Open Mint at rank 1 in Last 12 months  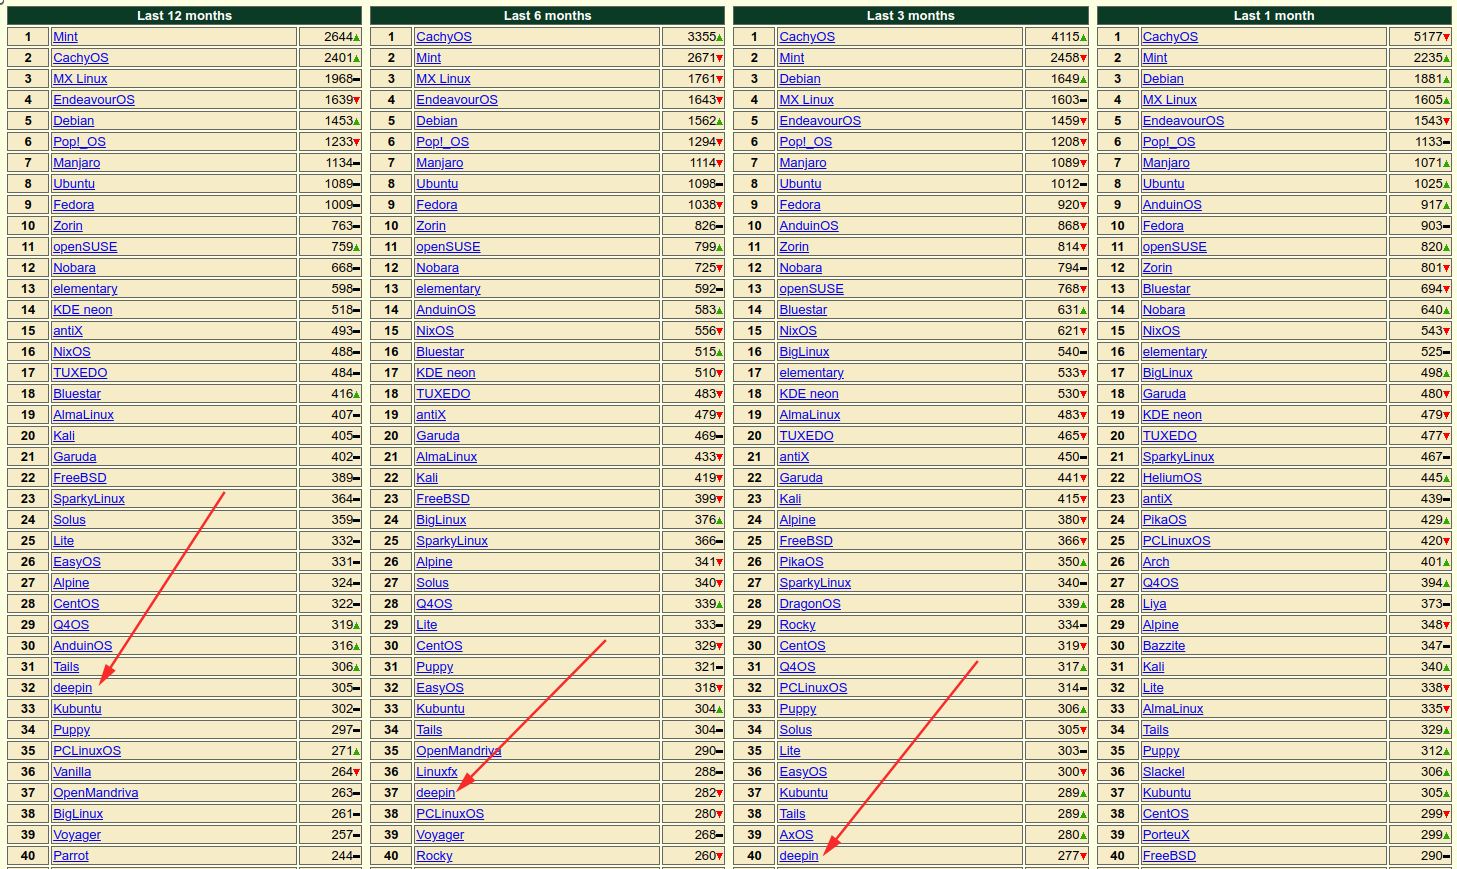click(x=65, y=37)
